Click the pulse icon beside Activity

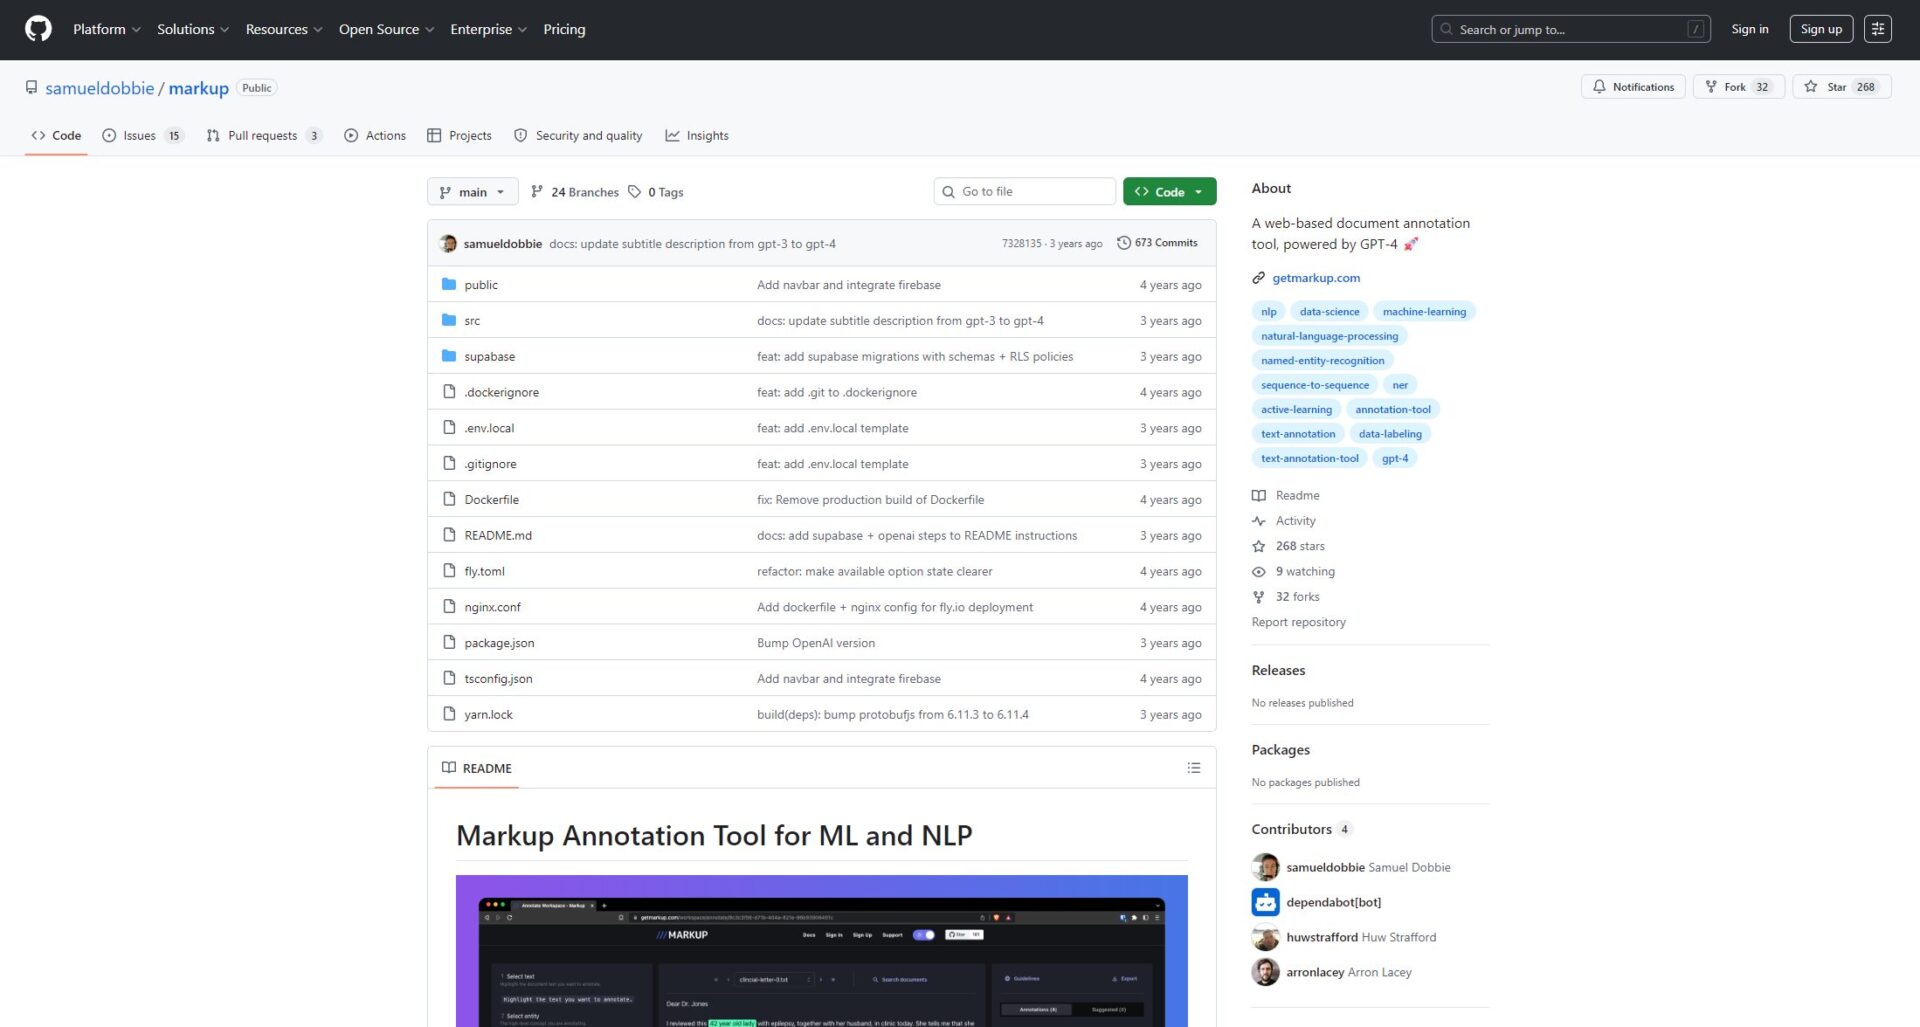coord(1259,521)
